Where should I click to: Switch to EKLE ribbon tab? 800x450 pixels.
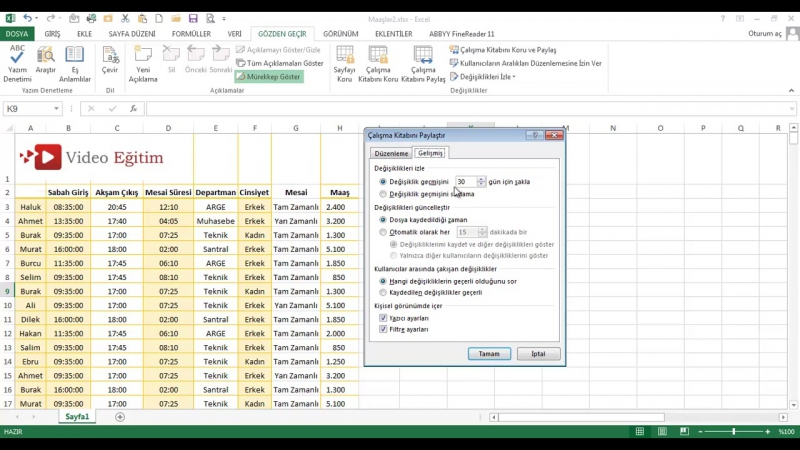(x=84, y=34)
